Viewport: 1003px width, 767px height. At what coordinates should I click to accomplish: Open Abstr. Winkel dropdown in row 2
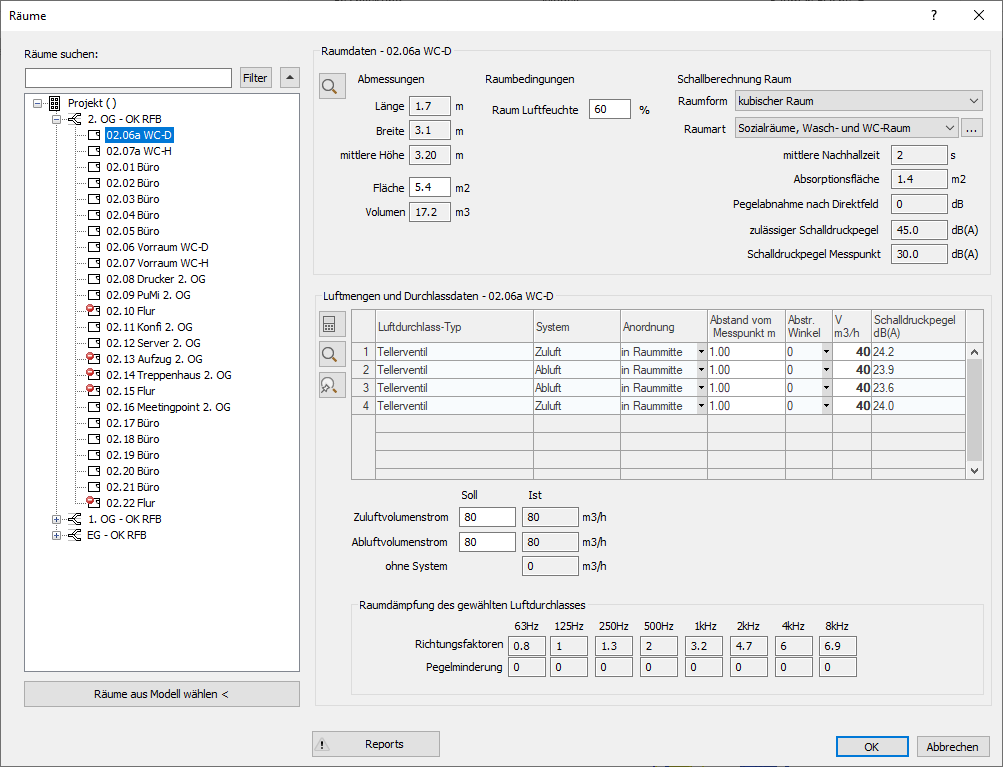point(826,370)
